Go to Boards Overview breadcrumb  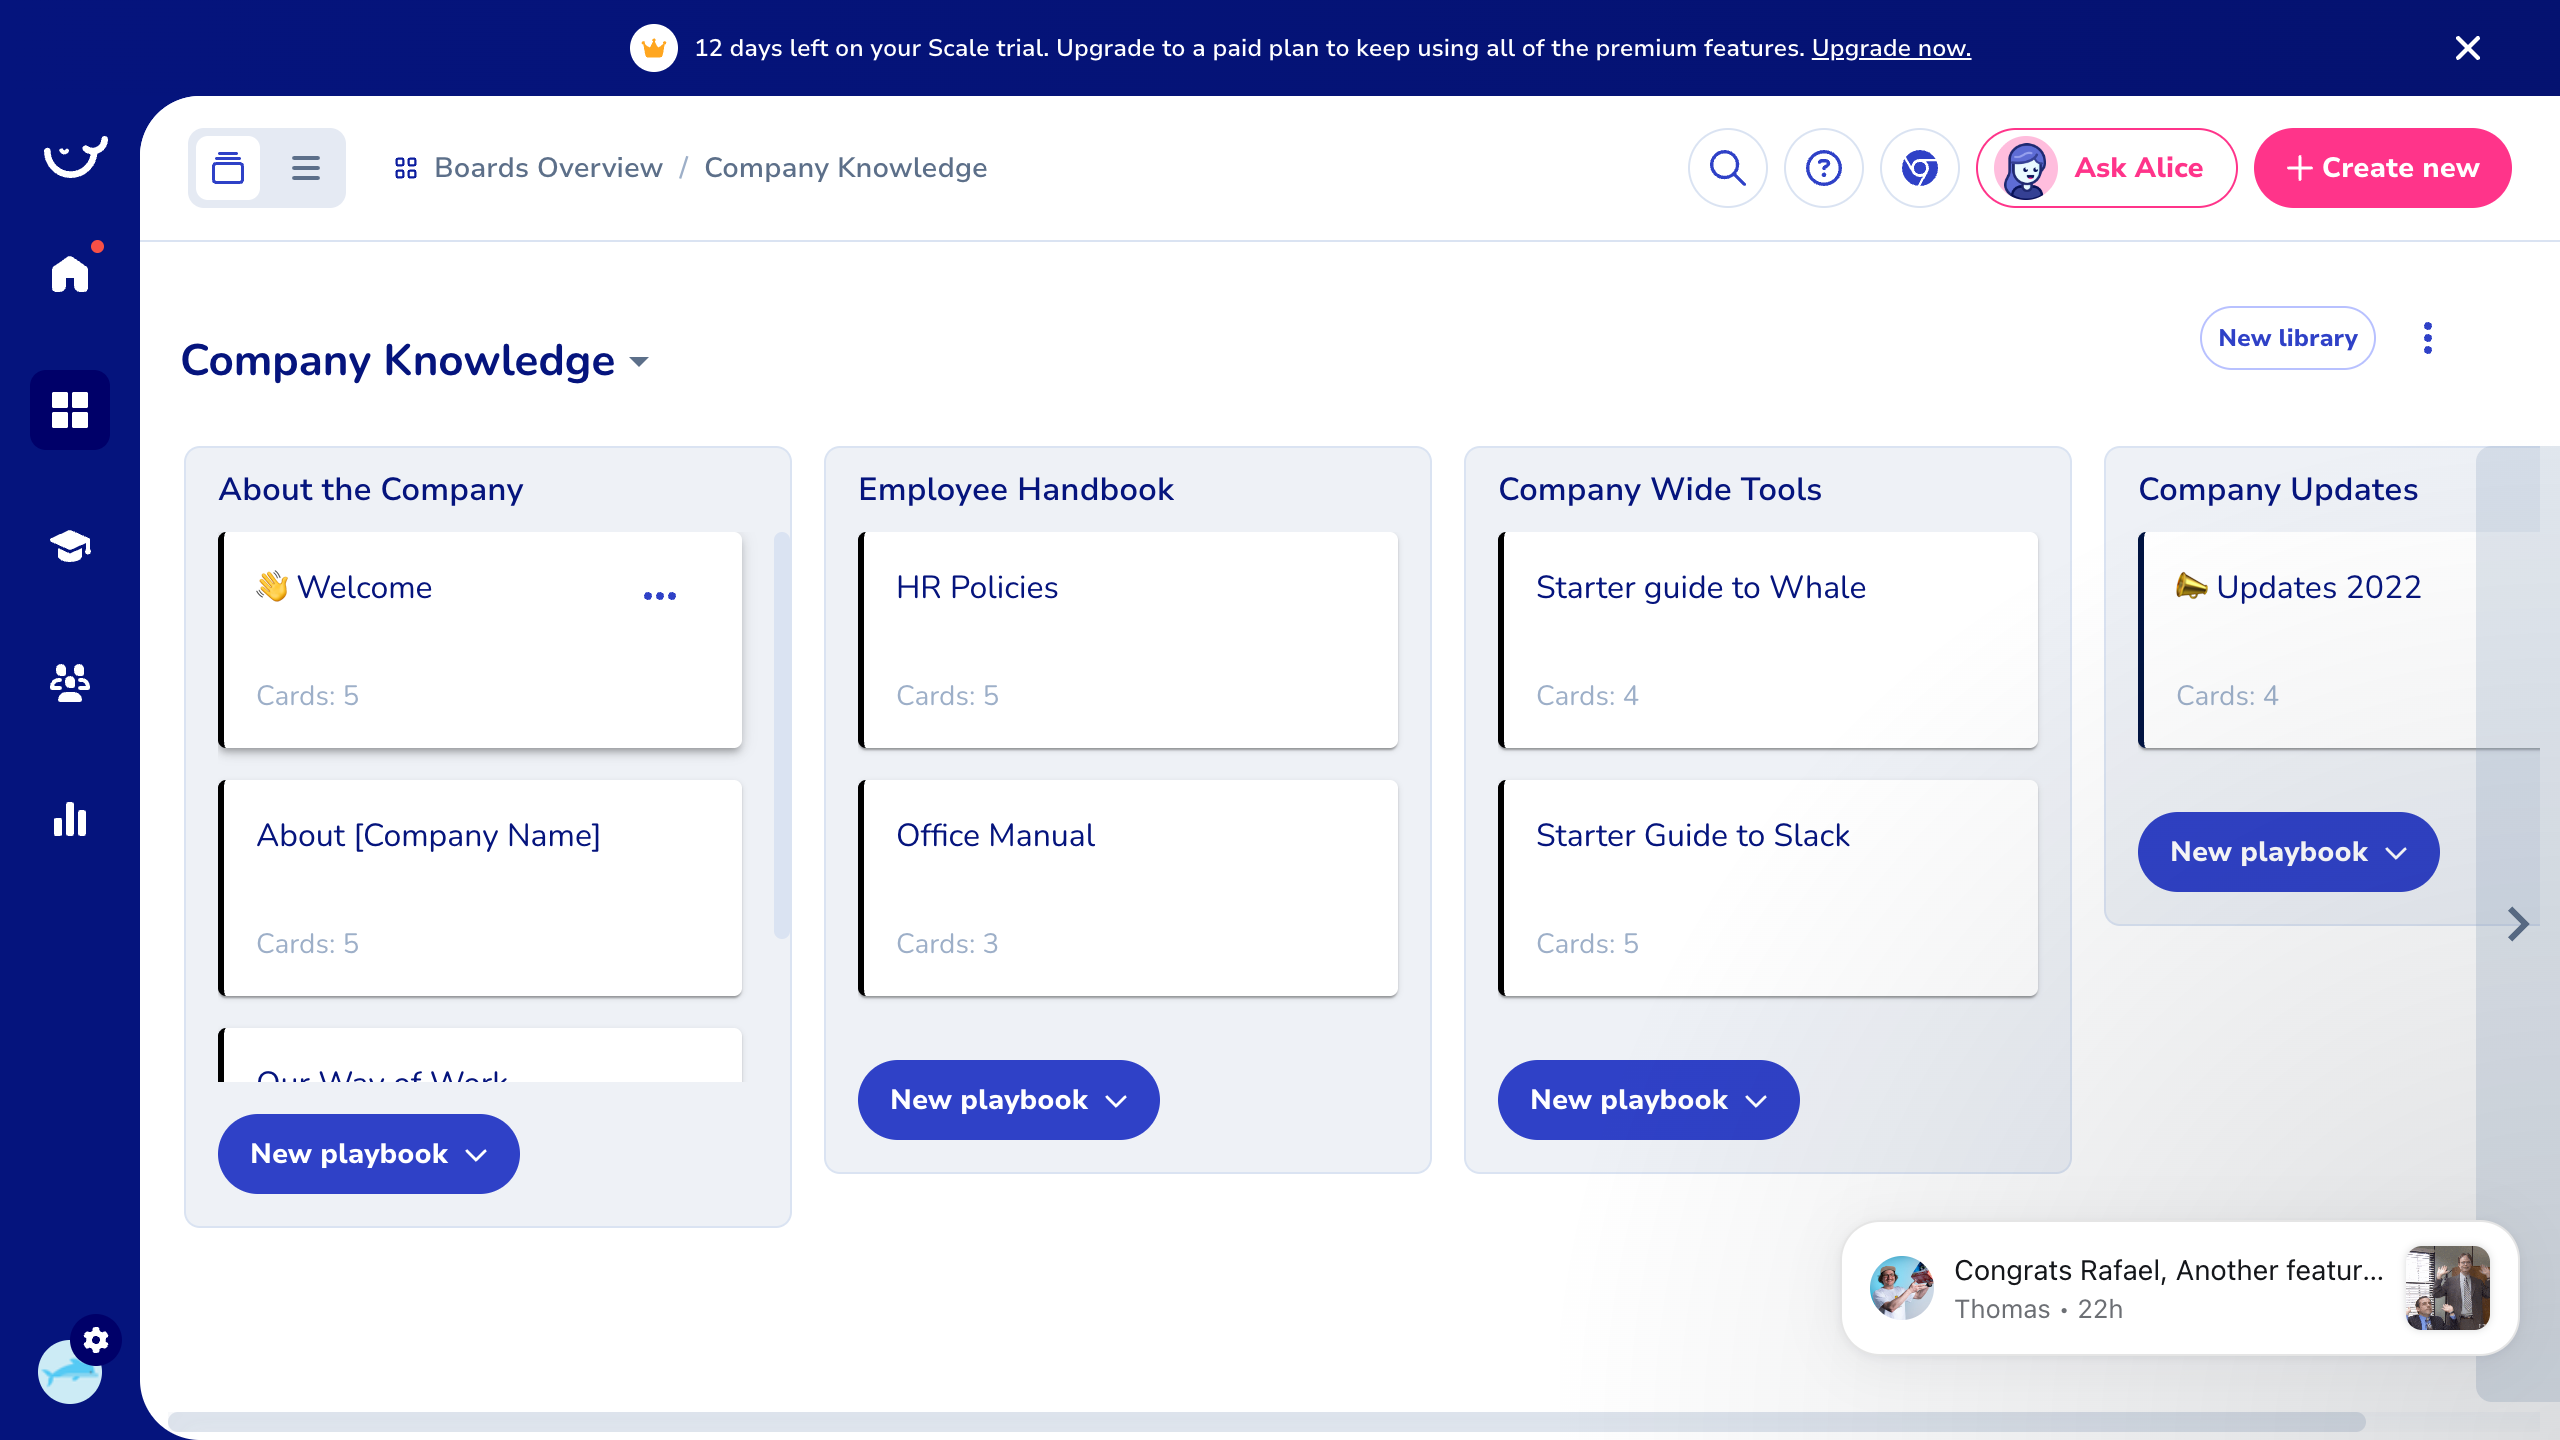click(548, 168)
